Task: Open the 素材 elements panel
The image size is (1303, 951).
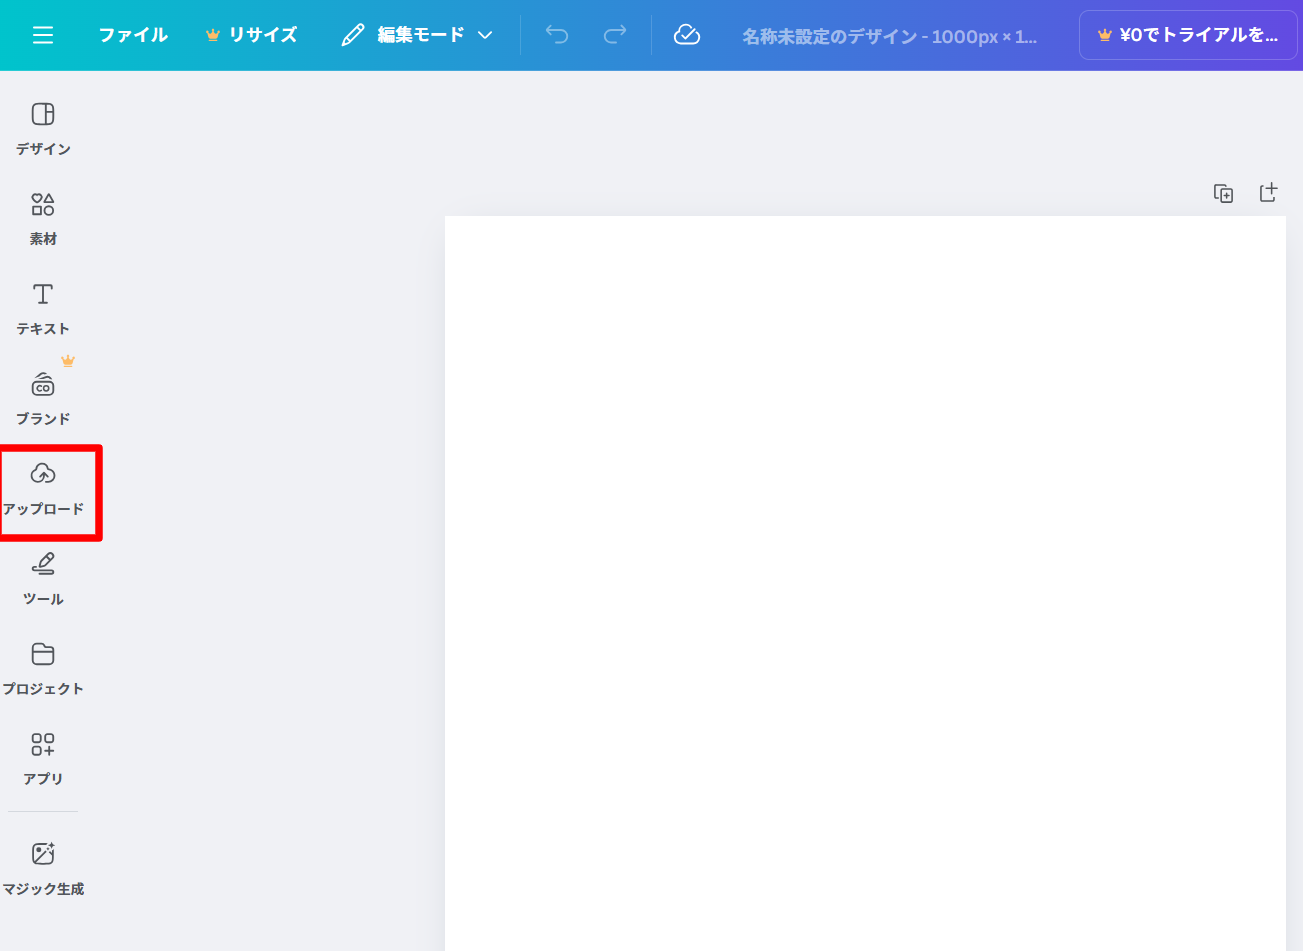Action: 43,219
